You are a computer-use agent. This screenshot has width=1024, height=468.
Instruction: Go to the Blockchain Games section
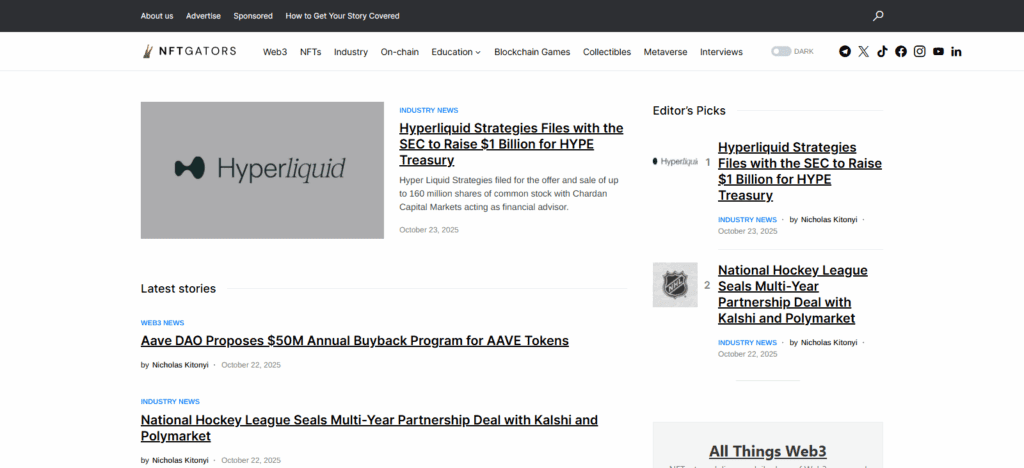pyautogui.click(x=532, y=52)
